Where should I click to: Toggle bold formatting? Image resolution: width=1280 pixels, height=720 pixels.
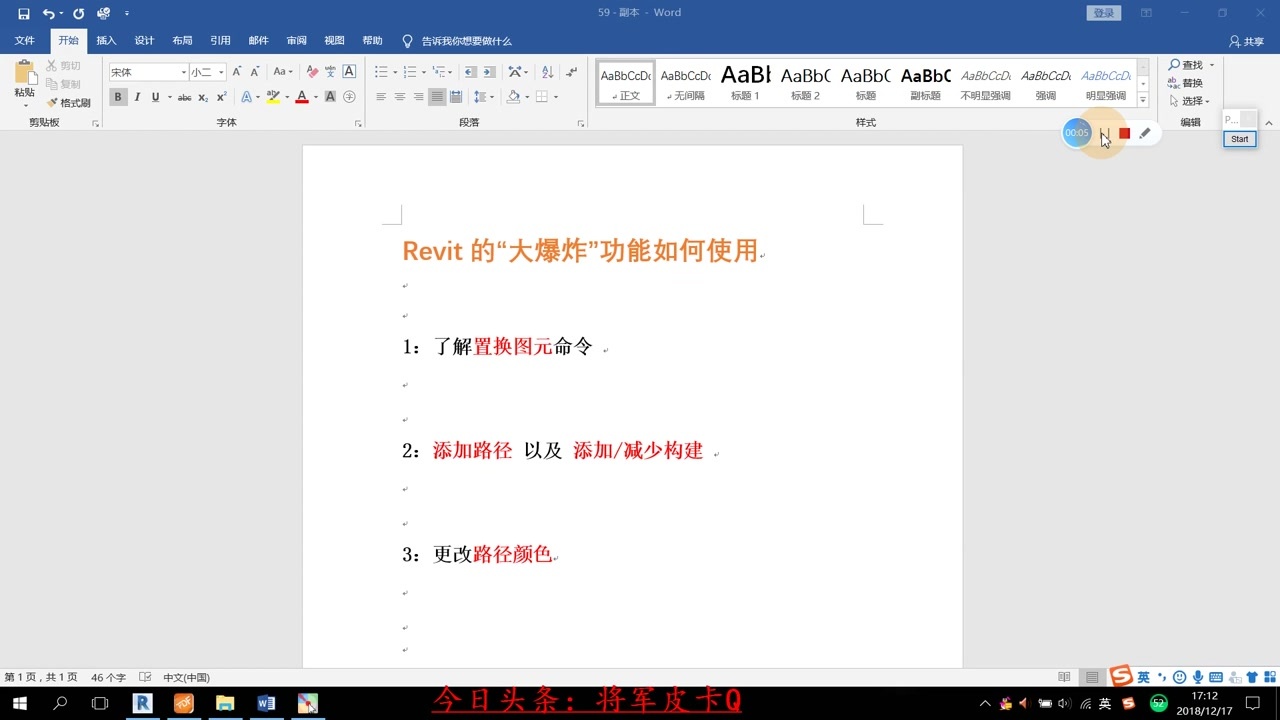coord(118,97)
